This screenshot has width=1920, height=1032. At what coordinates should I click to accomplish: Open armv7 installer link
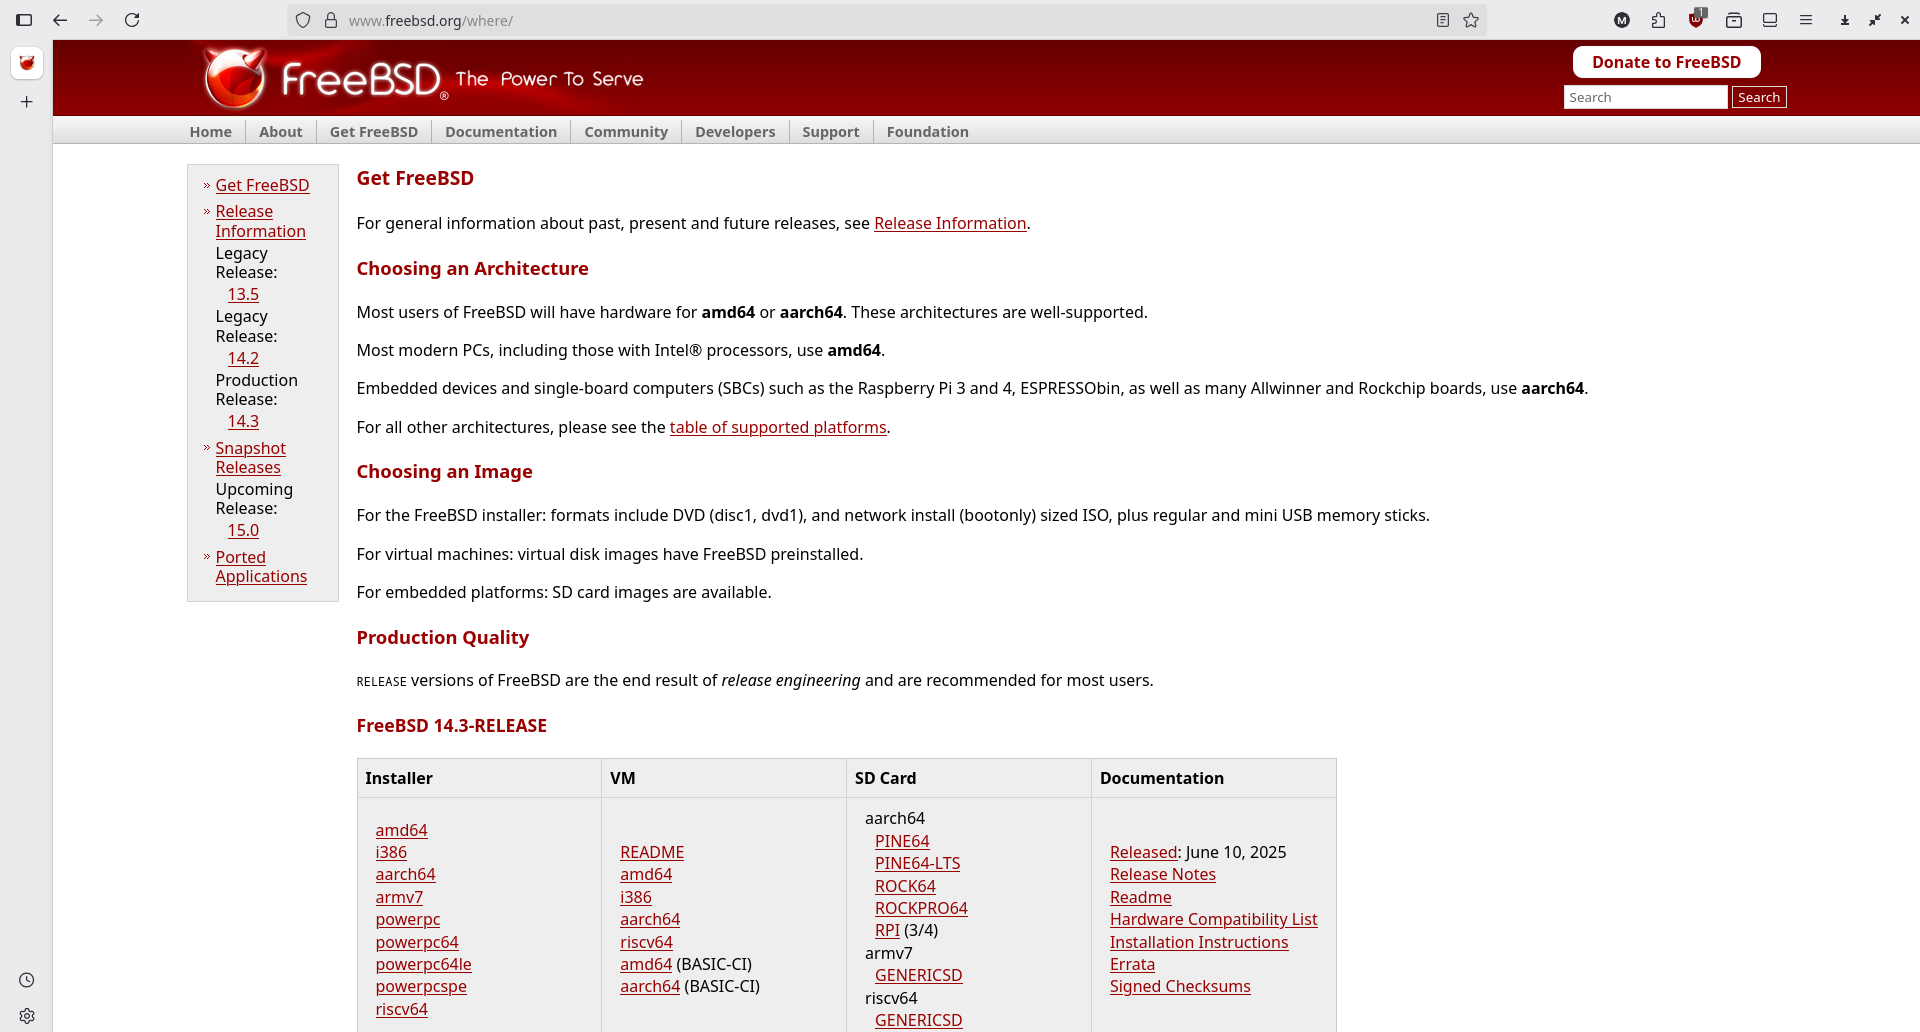399,897
